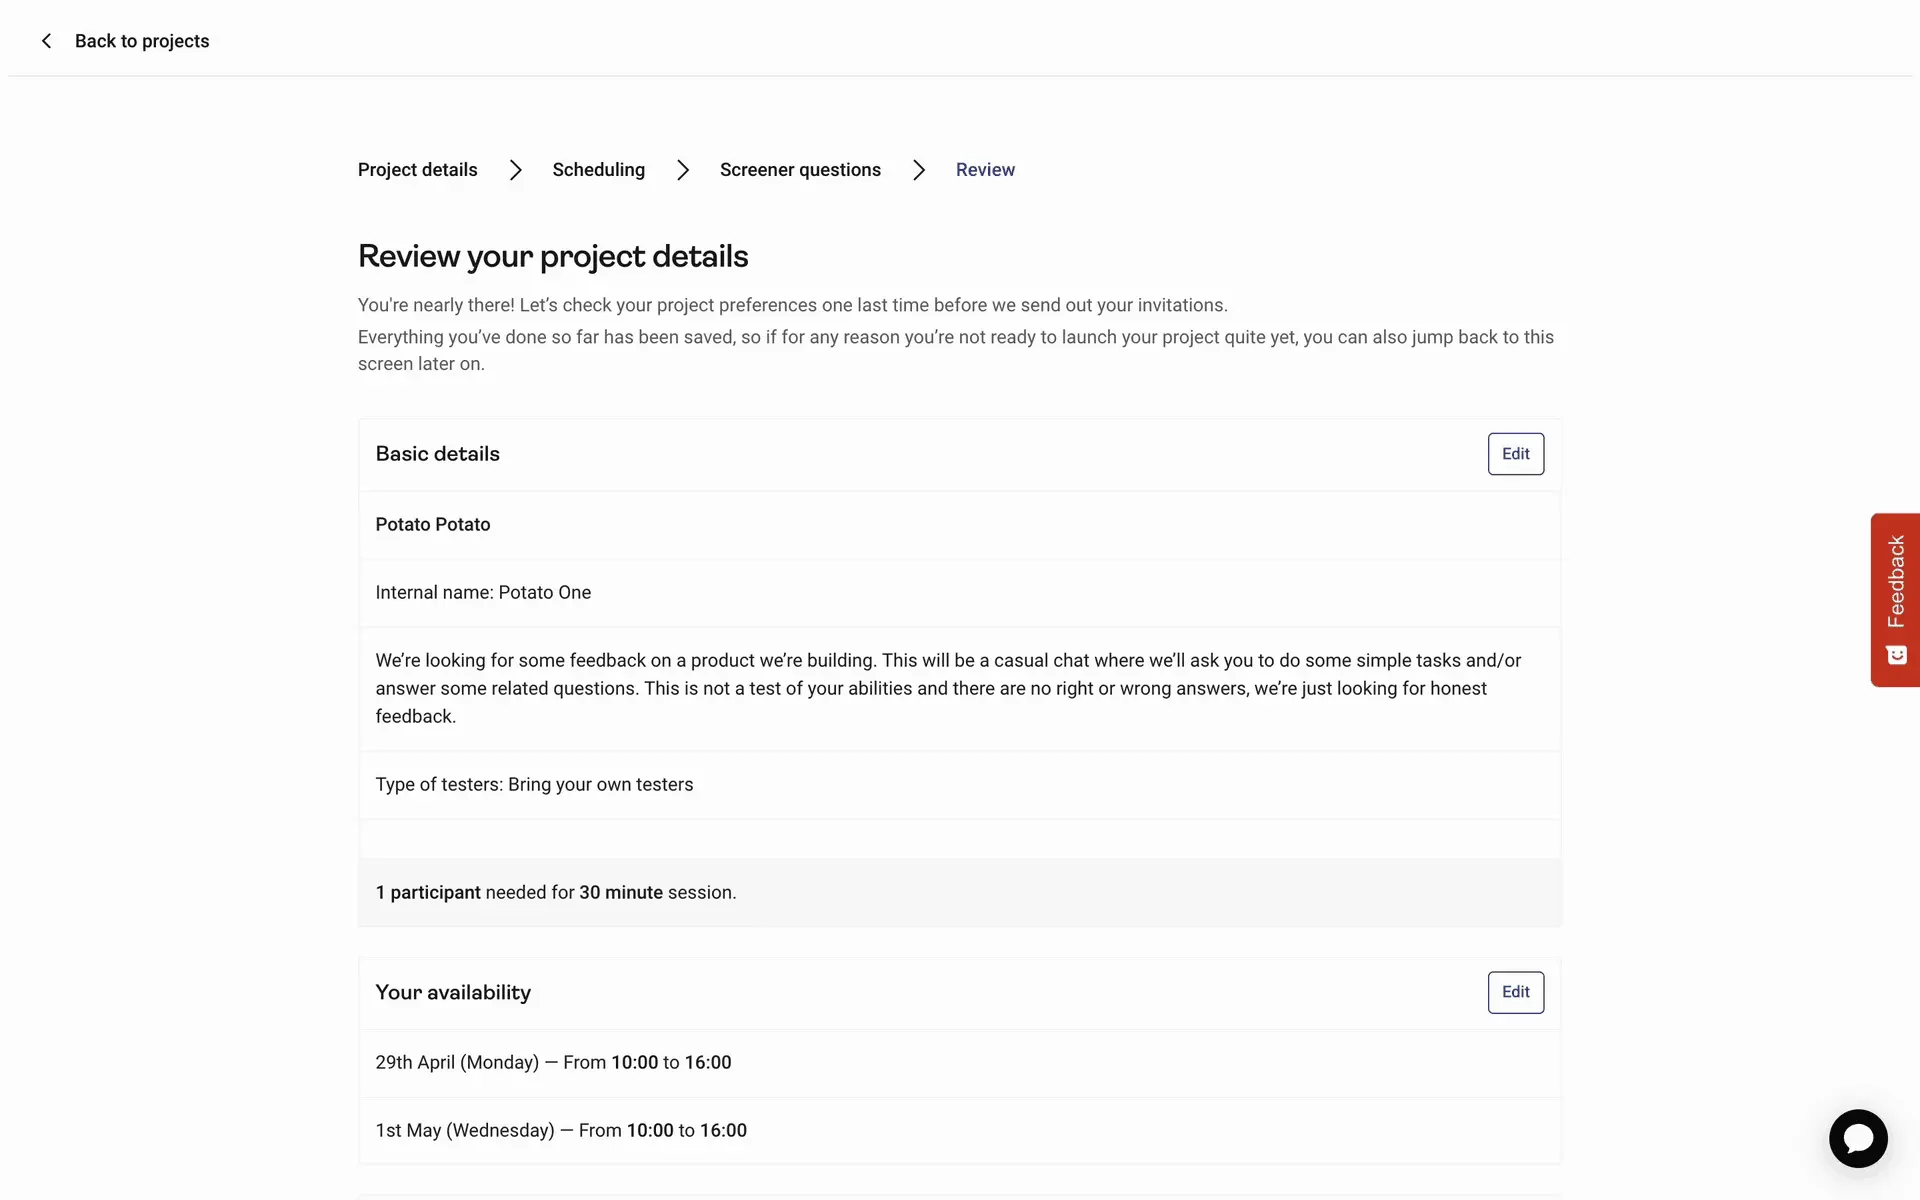The height and width of the screenshot is (1200, 1920).
Task: Click chevron after Scheduling step
Action: click(x=682, y=170)
